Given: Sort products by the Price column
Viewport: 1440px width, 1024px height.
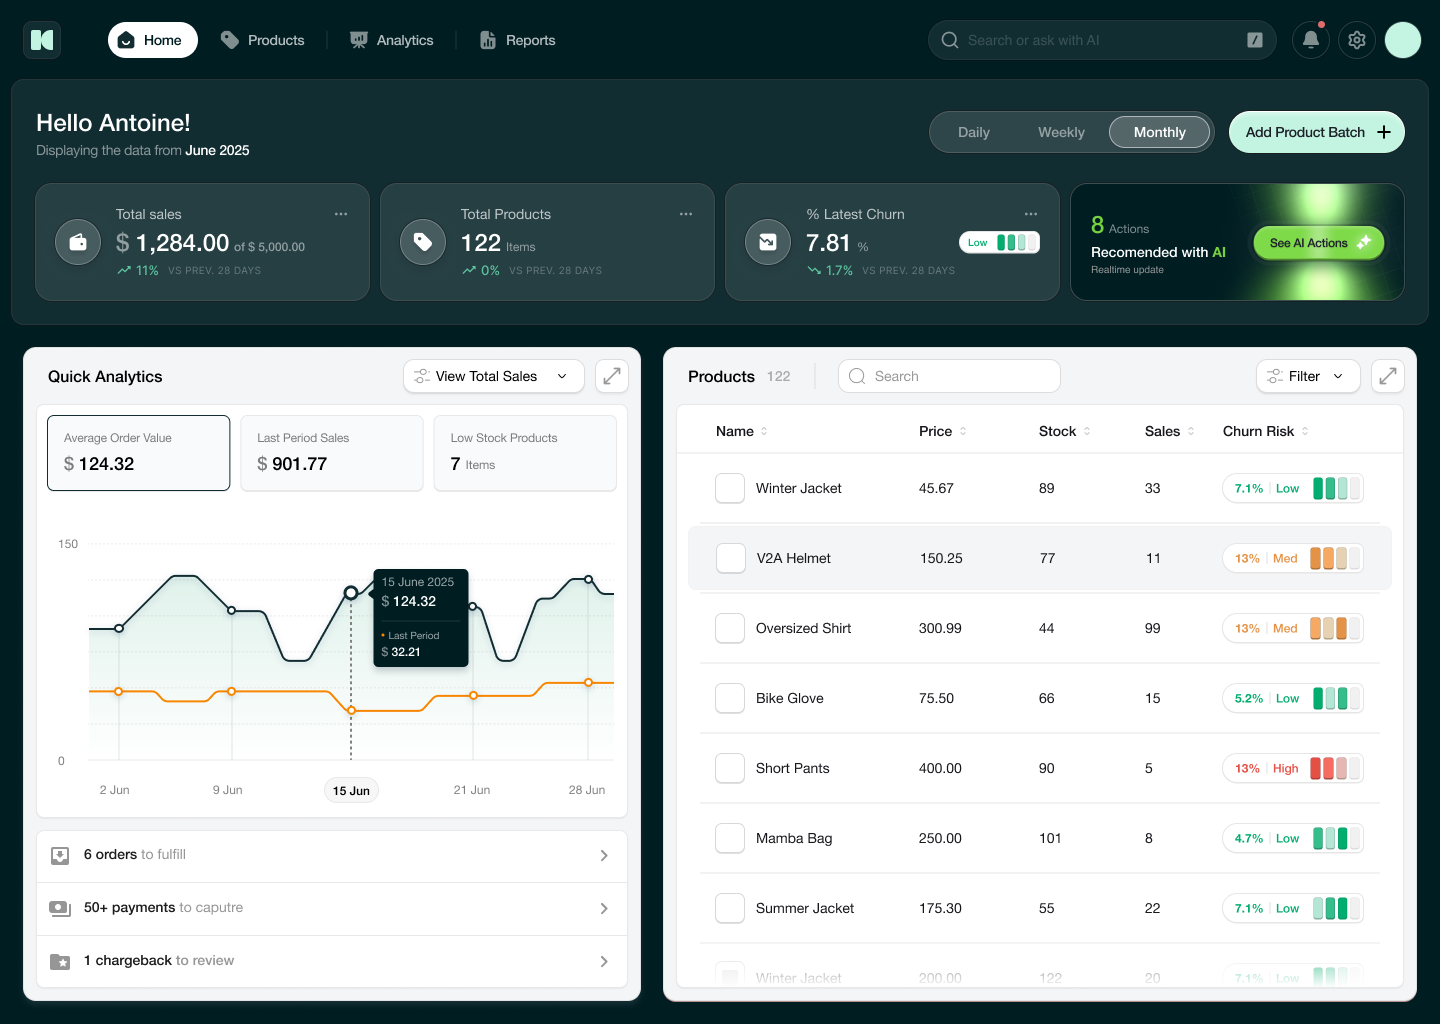Looking at the screenshot, I should pyautogui.click(x=943, y=431).
